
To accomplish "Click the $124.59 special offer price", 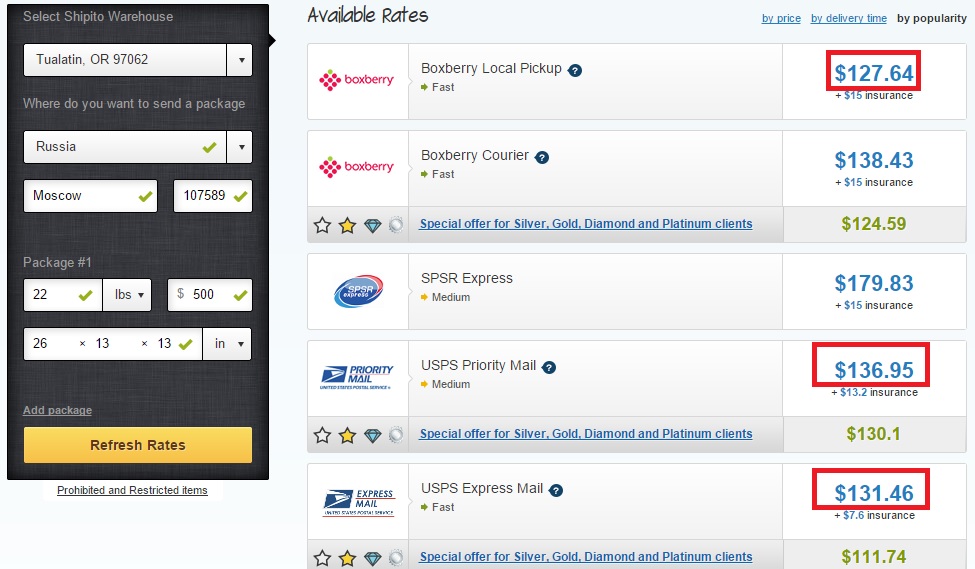I will coord(874,224).
